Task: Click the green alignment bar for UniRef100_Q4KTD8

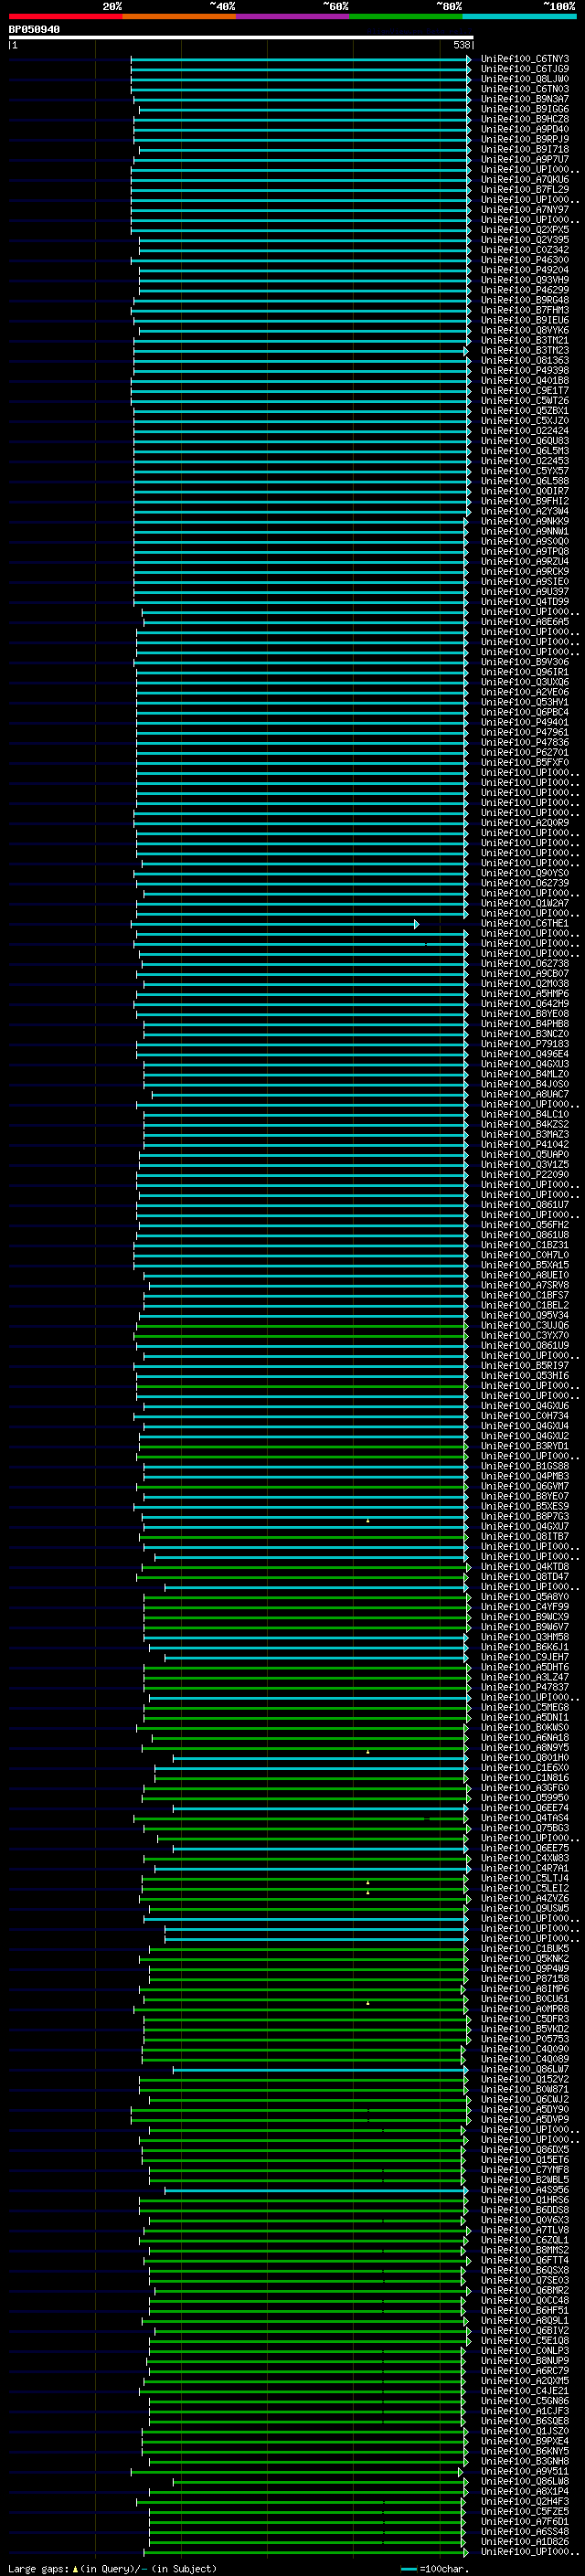Action: point(304,1567)
